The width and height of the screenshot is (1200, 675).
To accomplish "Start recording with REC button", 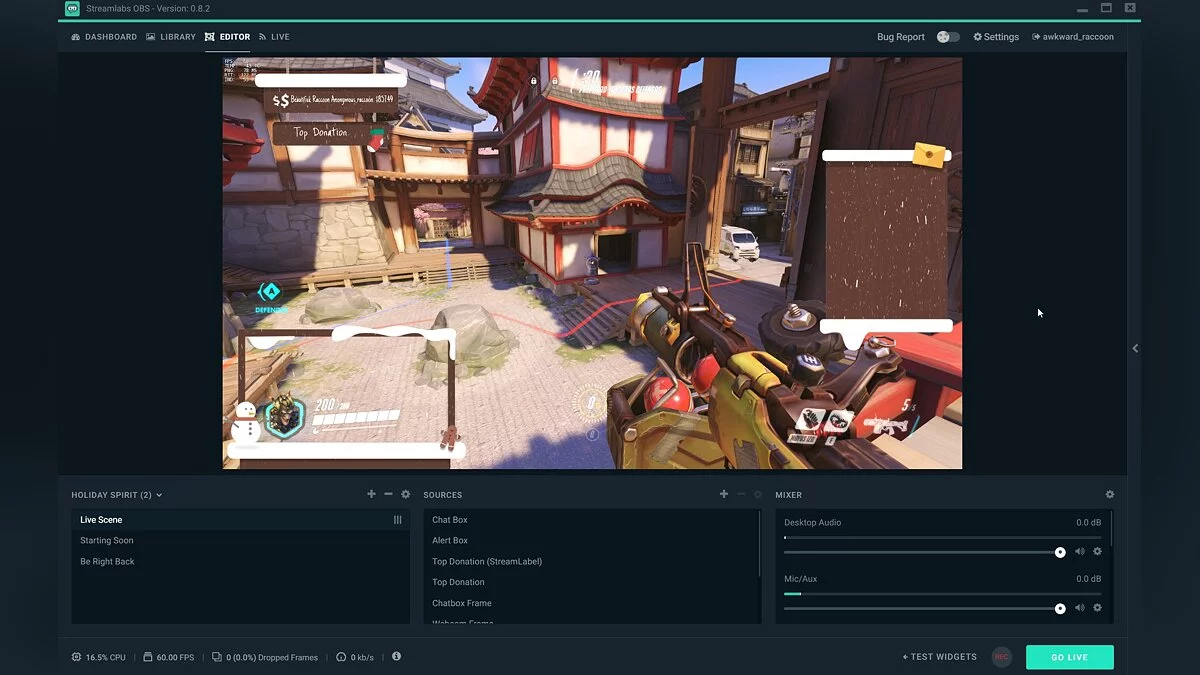I will (x=1001, y=657).
